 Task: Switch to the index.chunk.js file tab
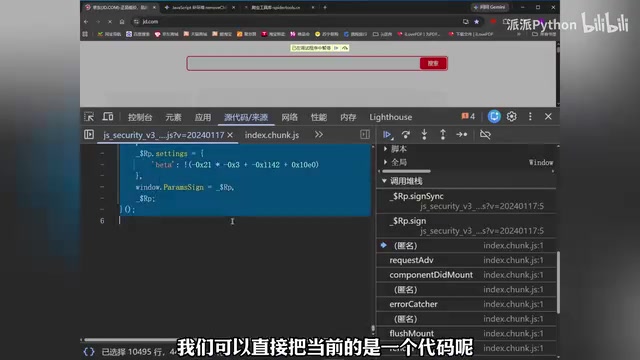272,135
